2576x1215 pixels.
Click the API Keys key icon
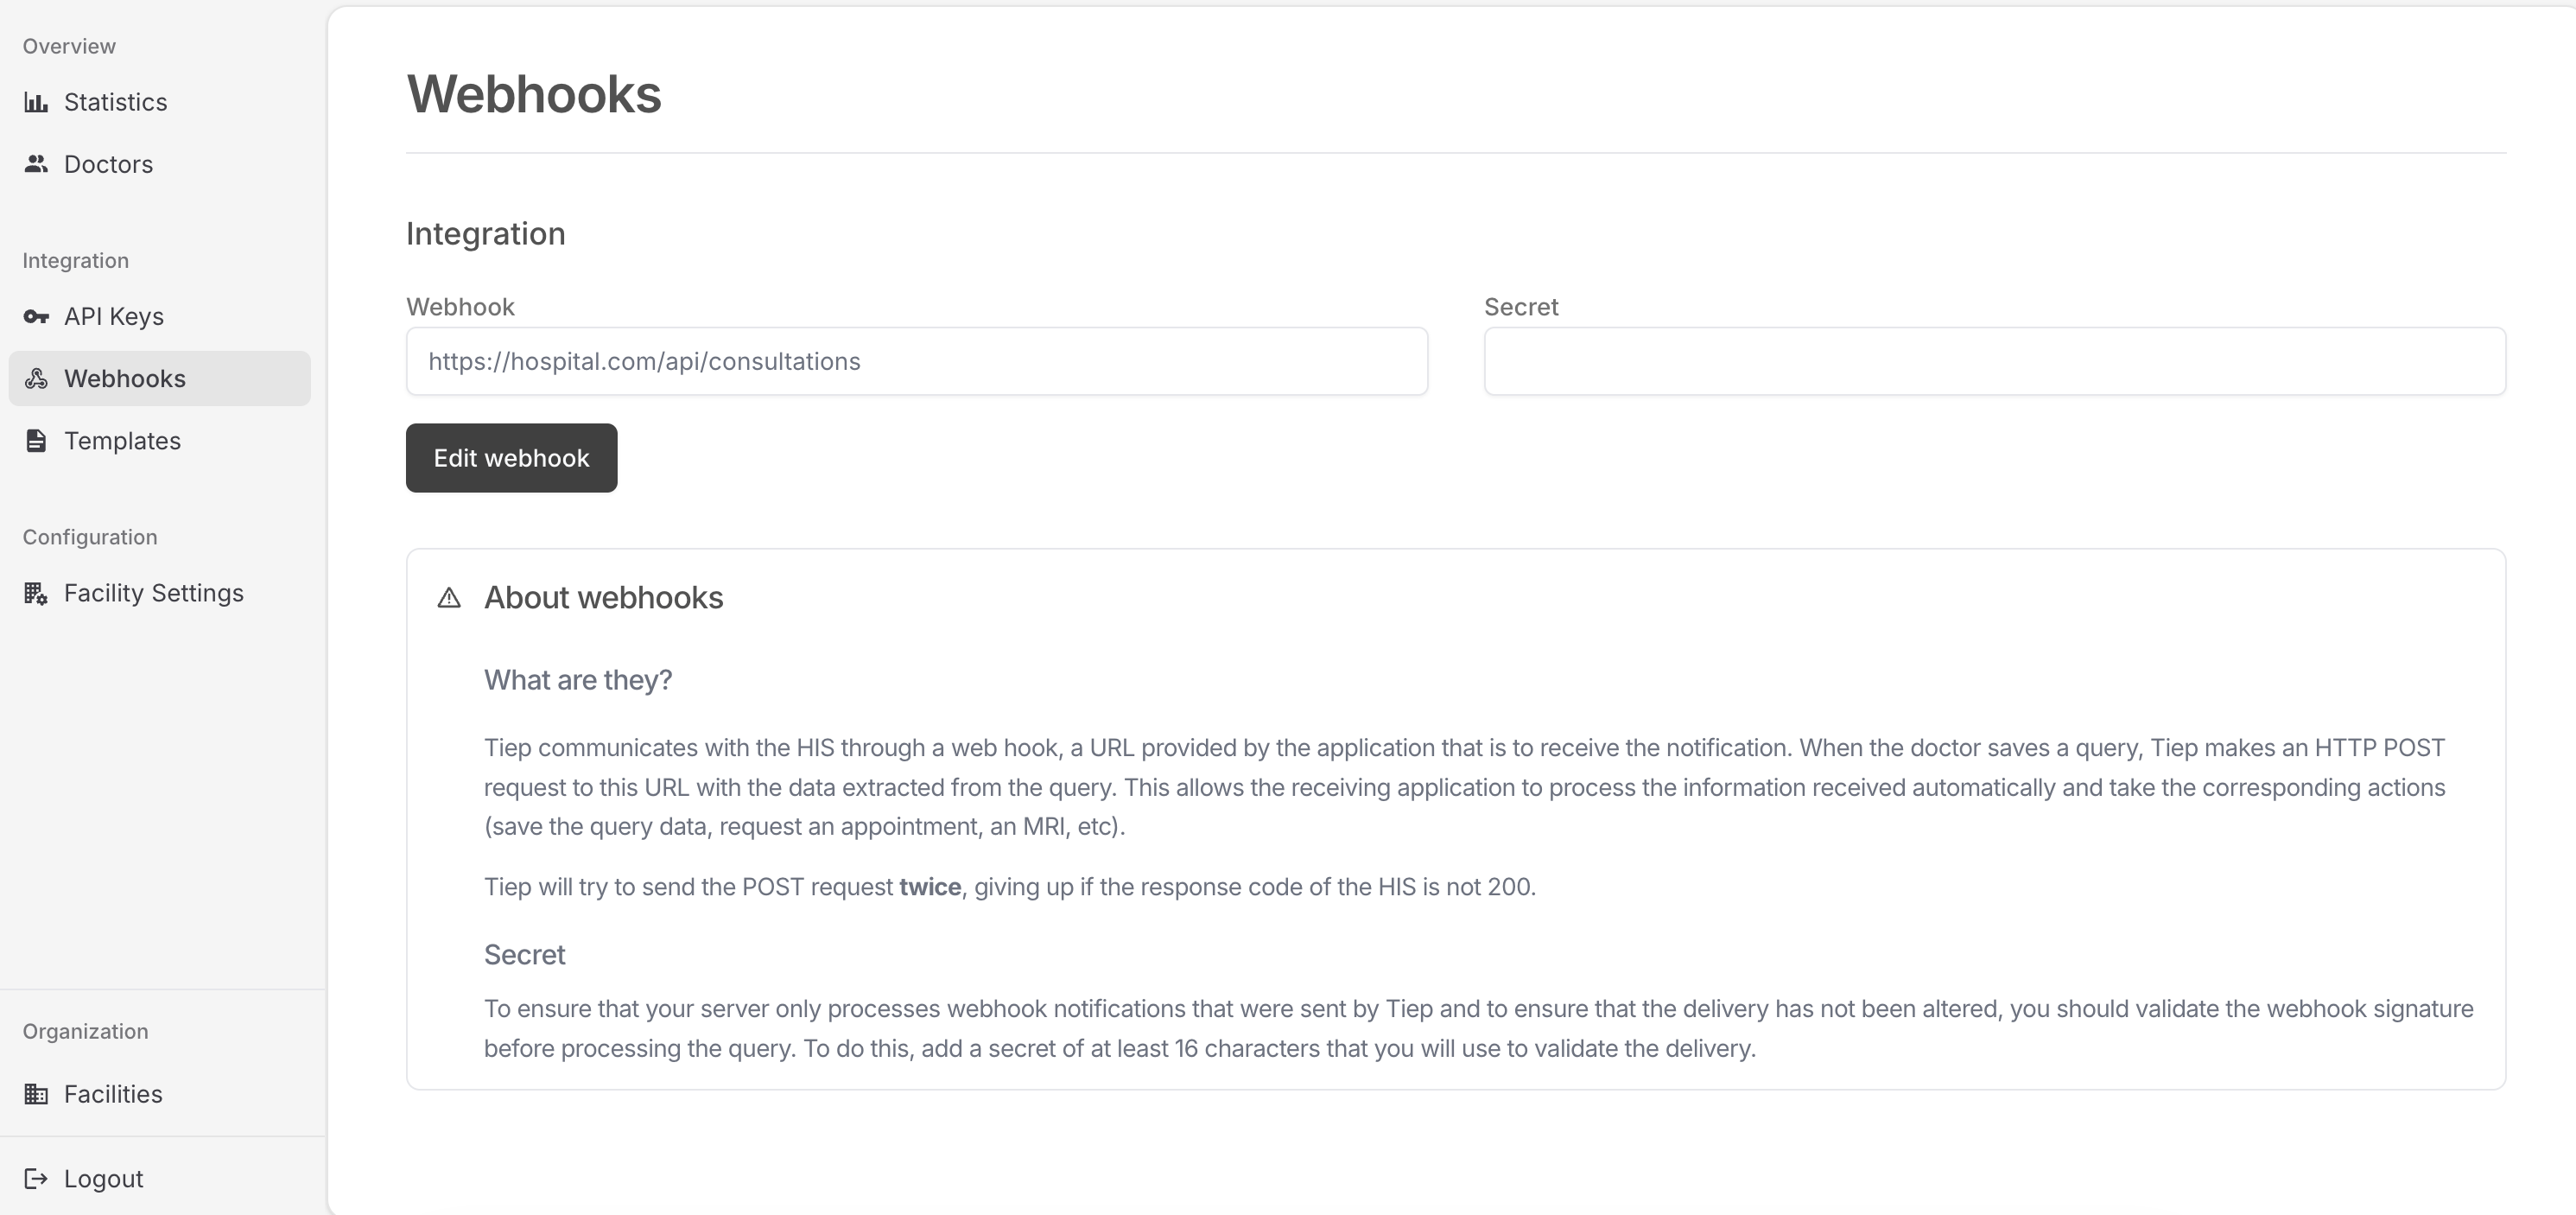point(36,317)
